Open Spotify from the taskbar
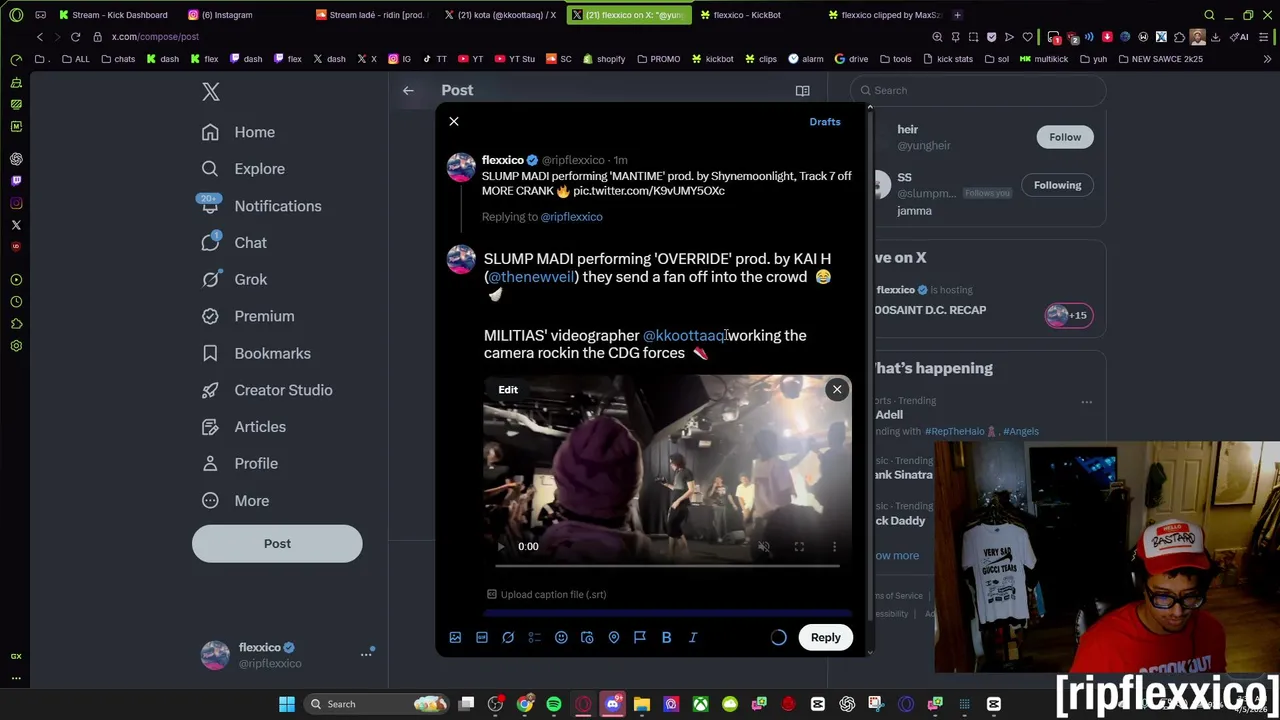The width and height of the screenshot is (1280, 720). pyautogui.click(x=554, y=704)
